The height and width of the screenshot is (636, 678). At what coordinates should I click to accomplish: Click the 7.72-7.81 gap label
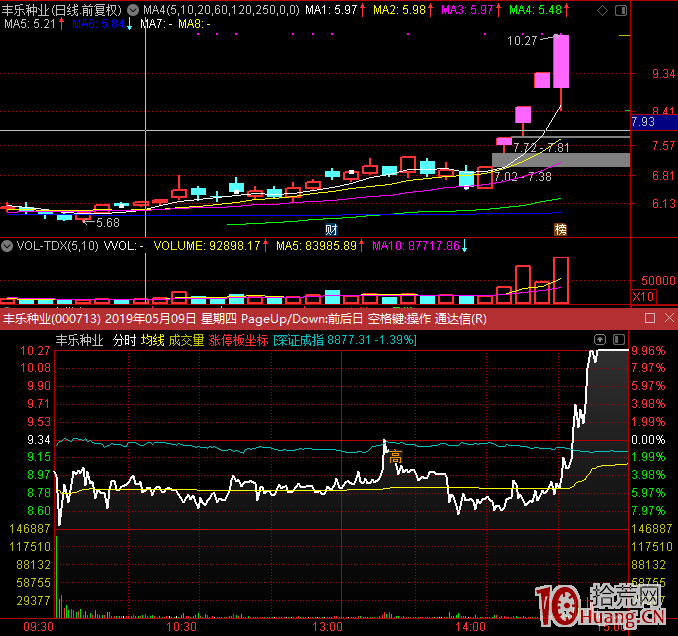[x=541, y=147]
